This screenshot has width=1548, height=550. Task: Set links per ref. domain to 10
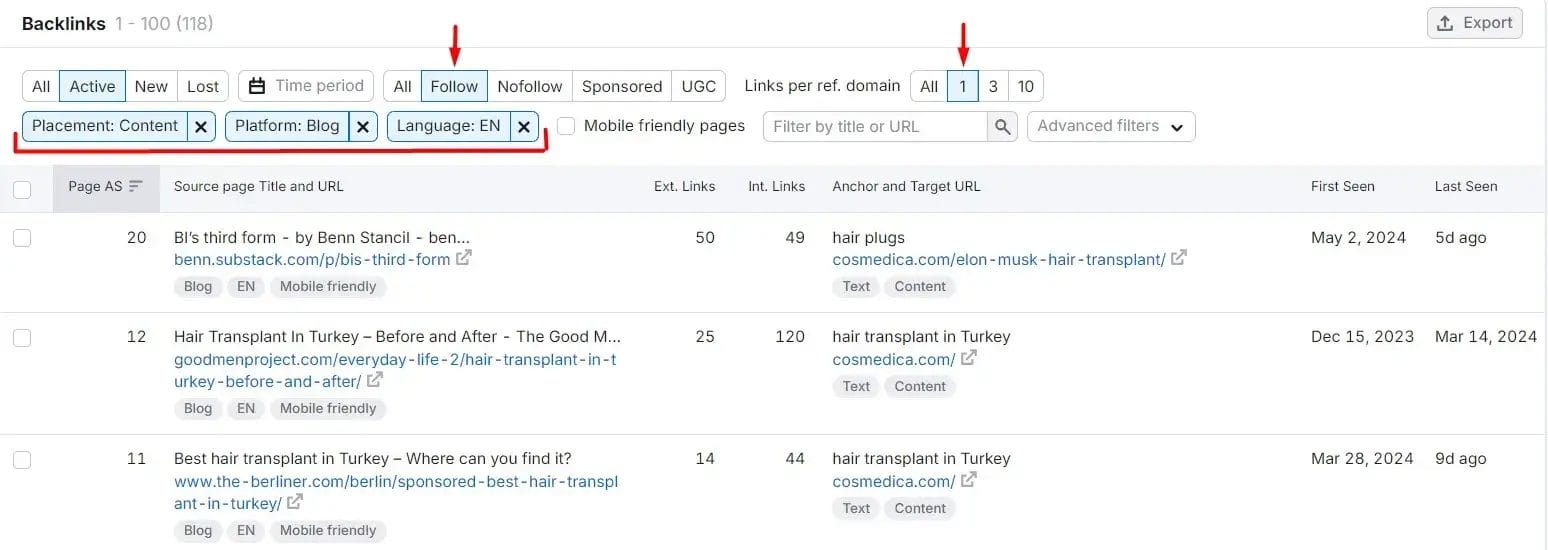1025,86
